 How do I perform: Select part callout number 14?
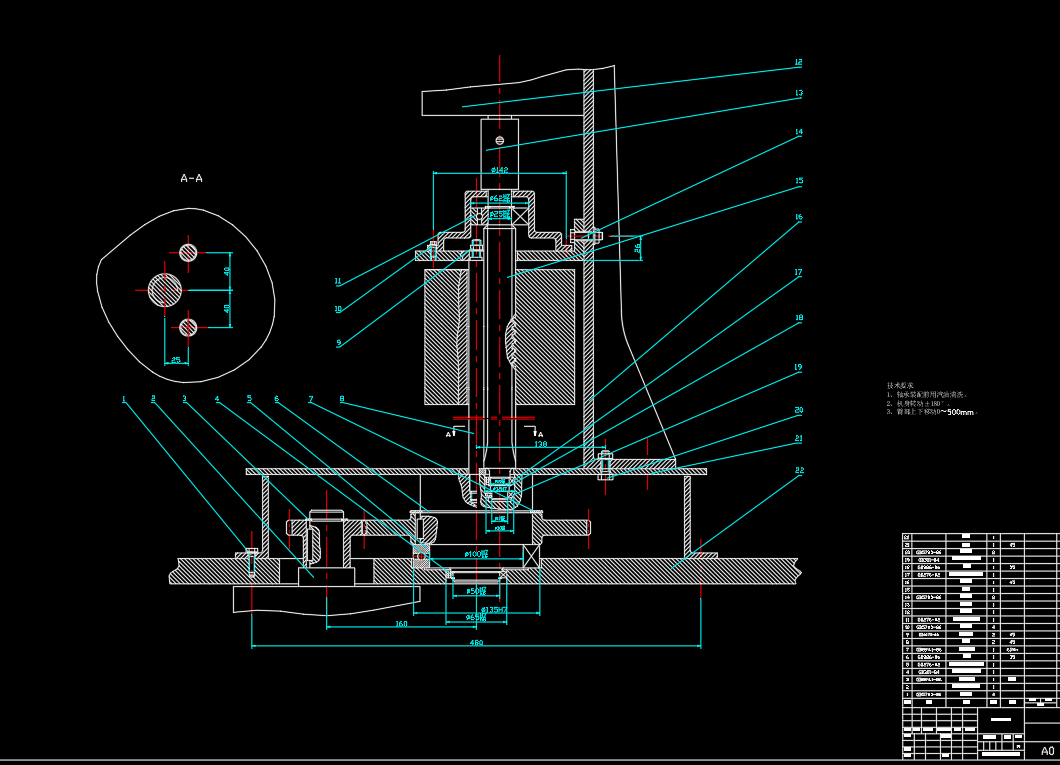point(798,132)
